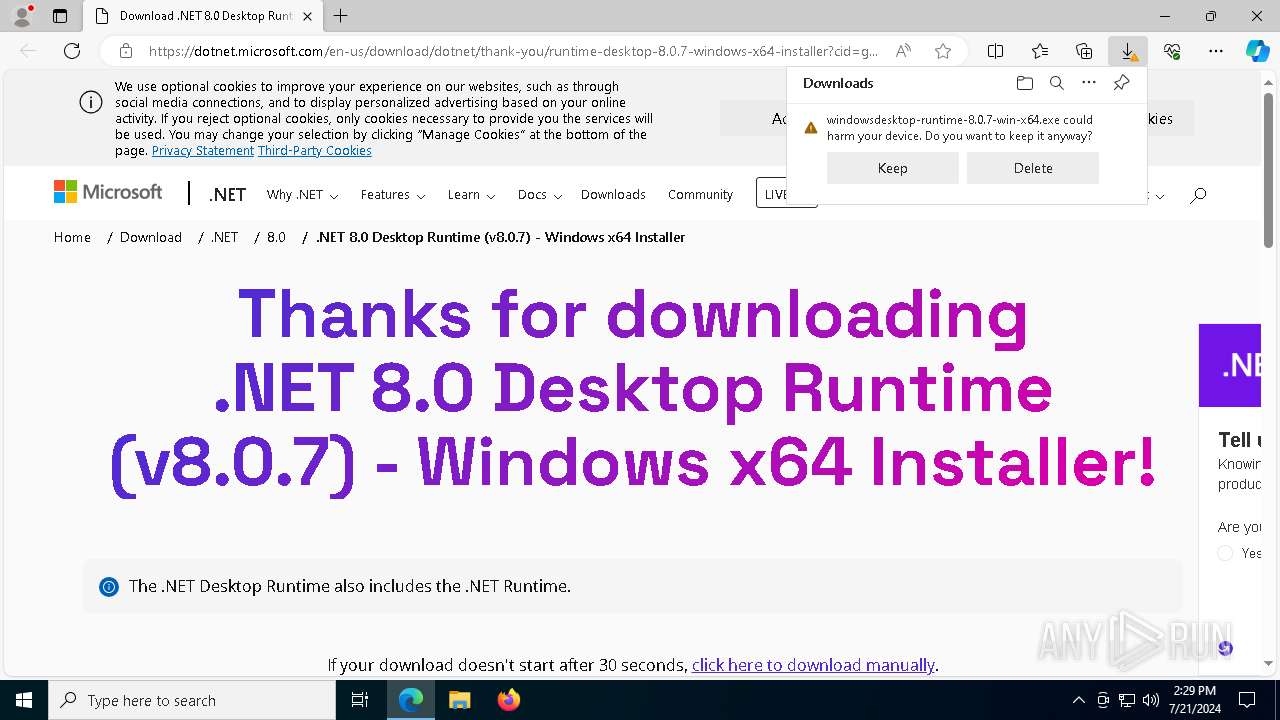Activate Read aloud icon in address bar

pyautogui.click(x=903, y=51)
